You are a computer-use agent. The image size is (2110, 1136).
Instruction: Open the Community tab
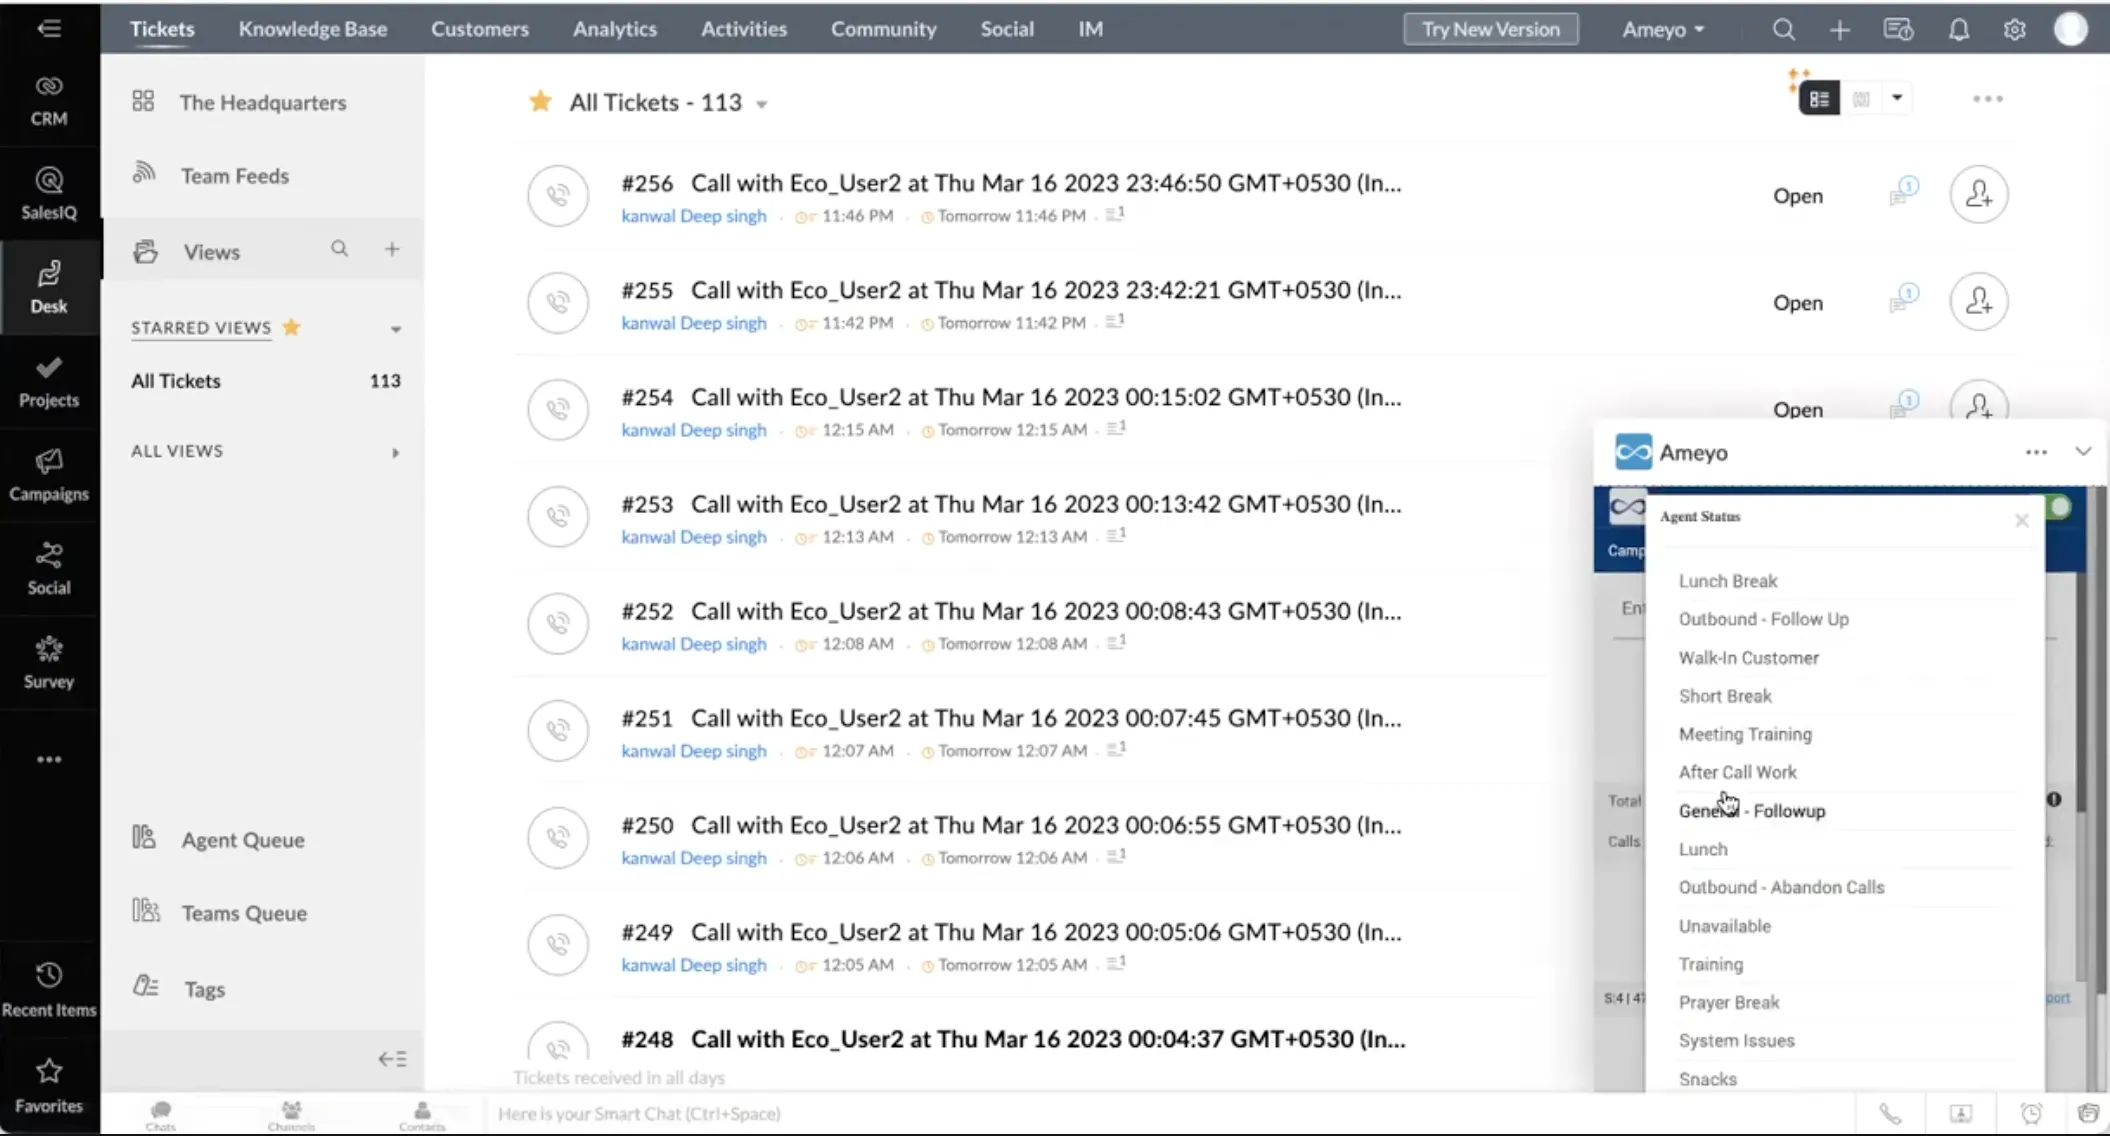[884, 29]
